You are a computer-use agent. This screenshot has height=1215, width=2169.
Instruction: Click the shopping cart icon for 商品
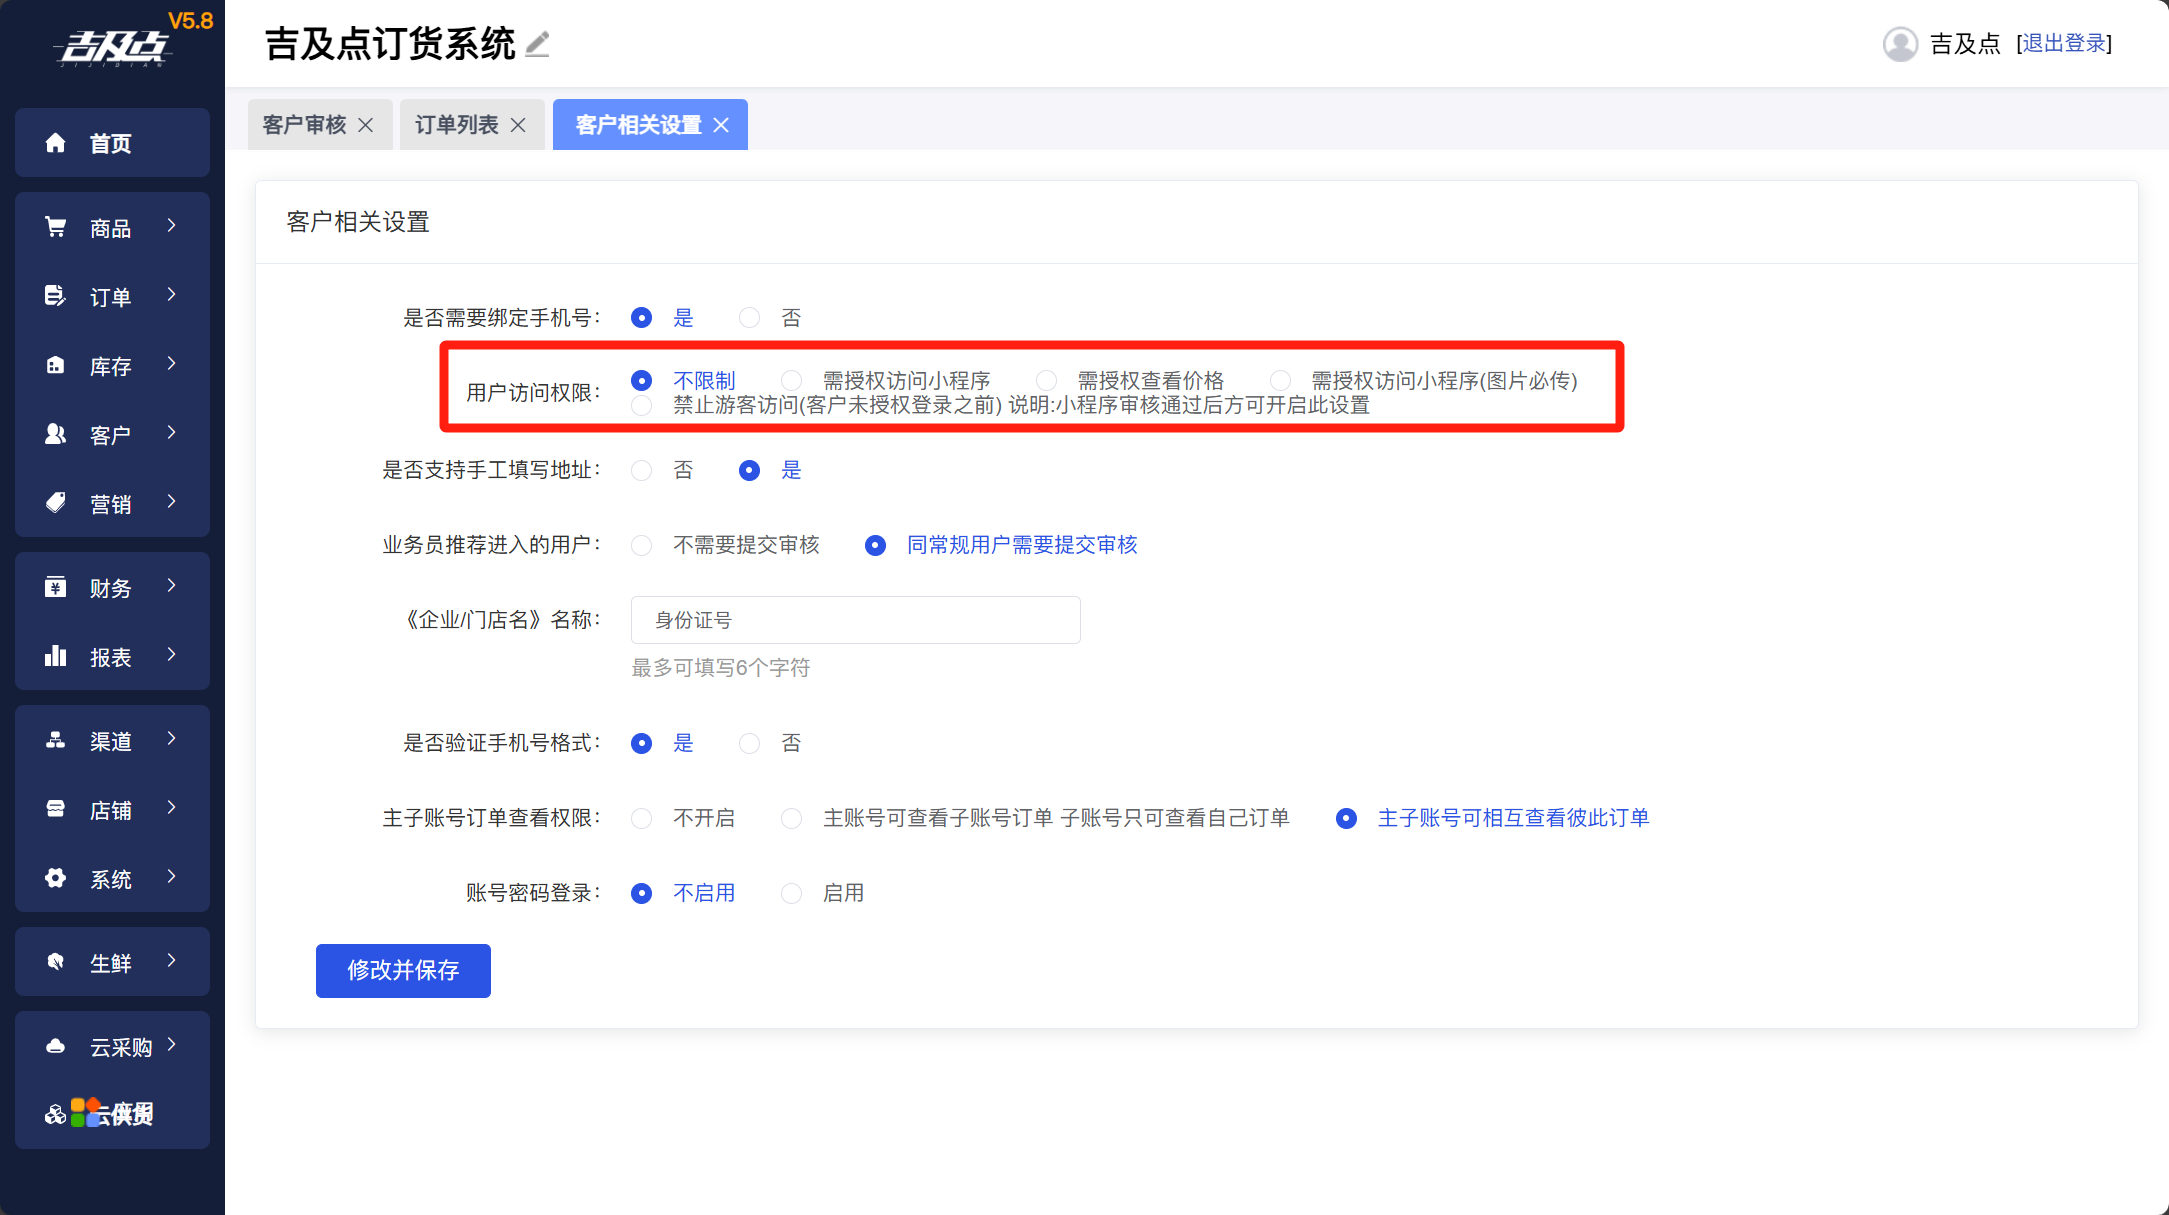(x=56, y=228)
